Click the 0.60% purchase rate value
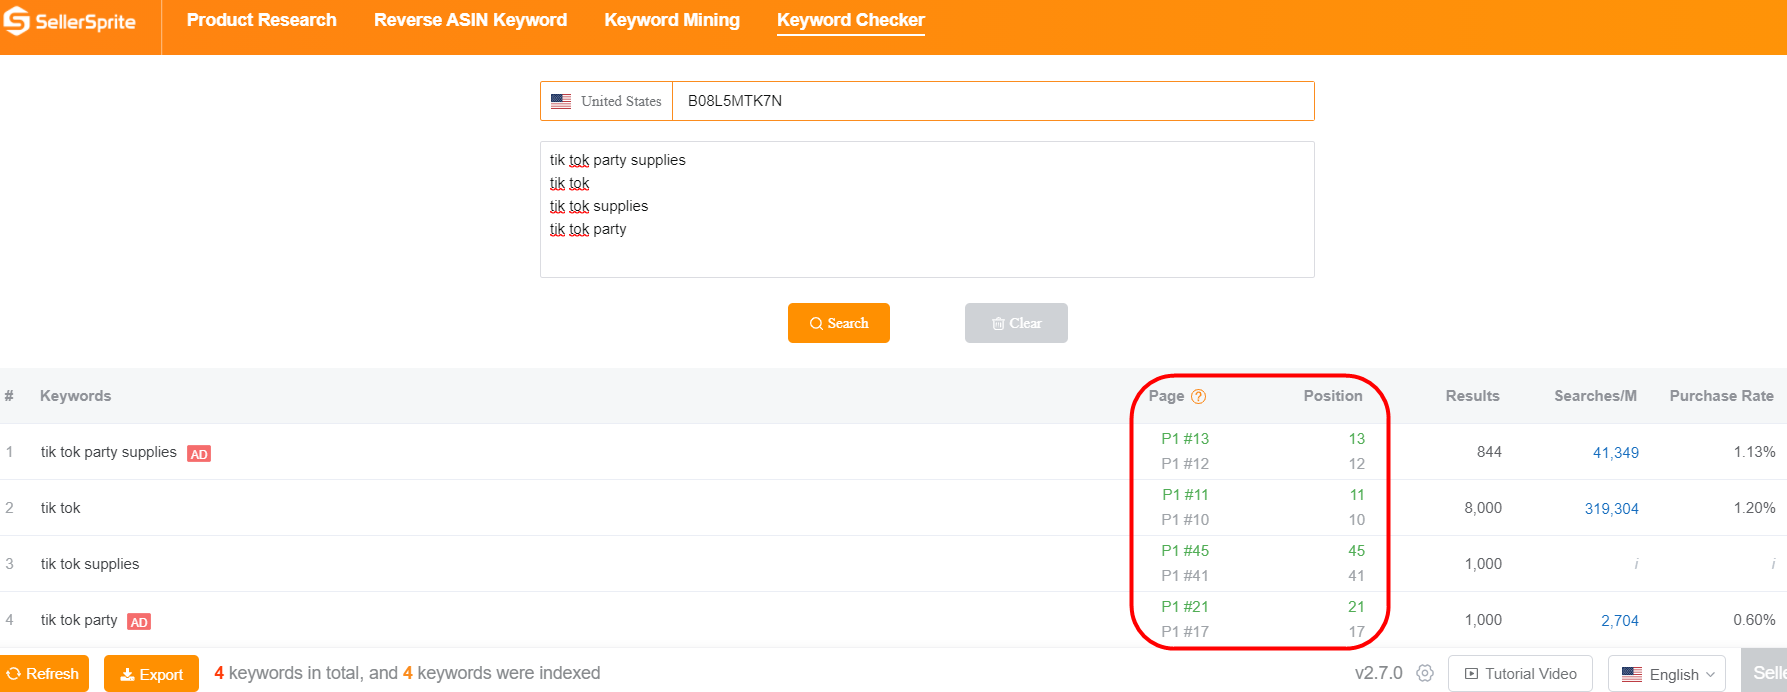 [1754, 620]
